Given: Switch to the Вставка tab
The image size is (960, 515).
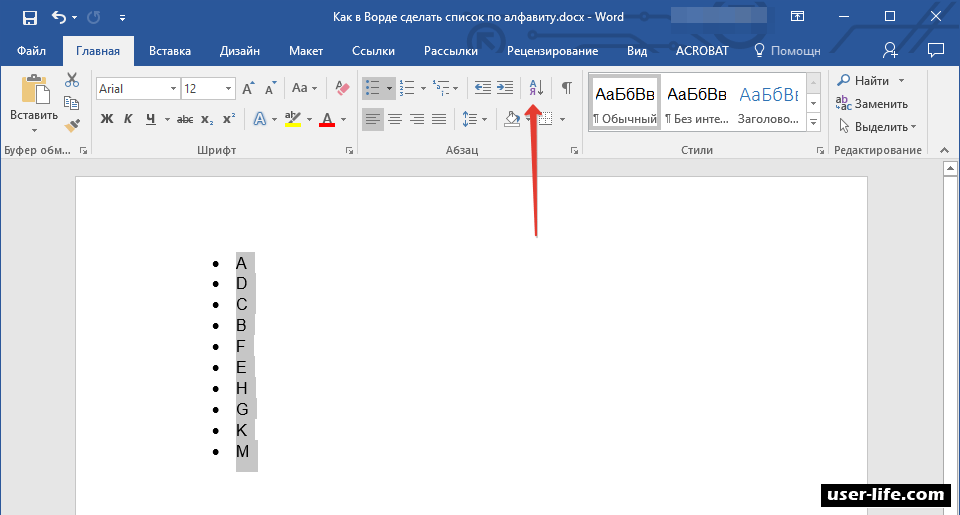Looking at the screenshot, I should pyautogui.click(x=170, y=51).
